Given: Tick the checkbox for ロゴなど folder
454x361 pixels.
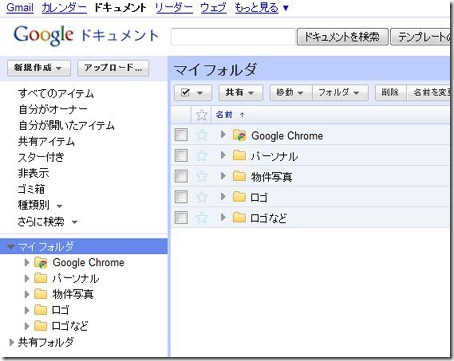Looking at the screenshot, I should (x=181, y=217).
